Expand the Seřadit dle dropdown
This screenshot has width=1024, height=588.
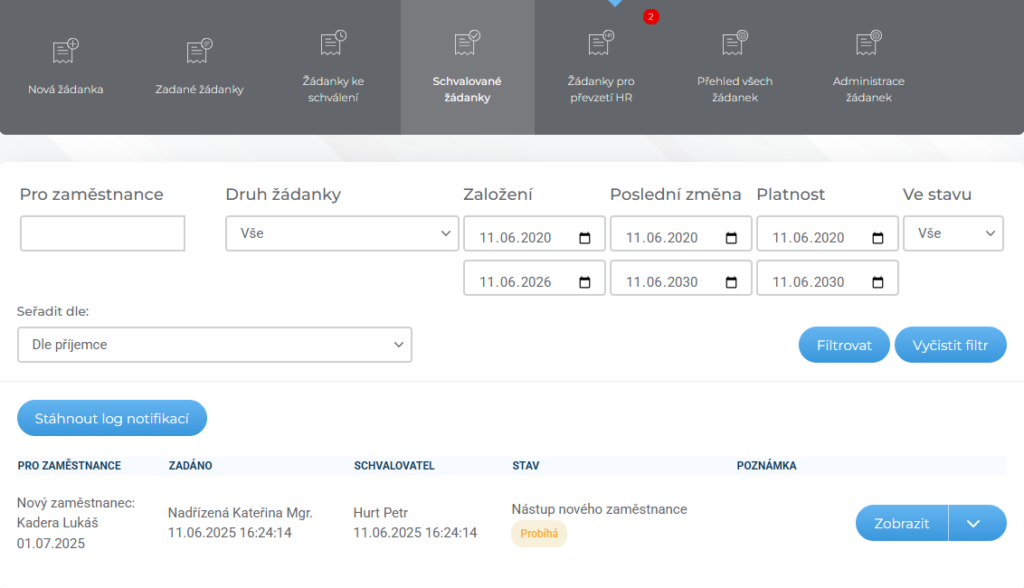pyautogui.click(x=214, y=344)
